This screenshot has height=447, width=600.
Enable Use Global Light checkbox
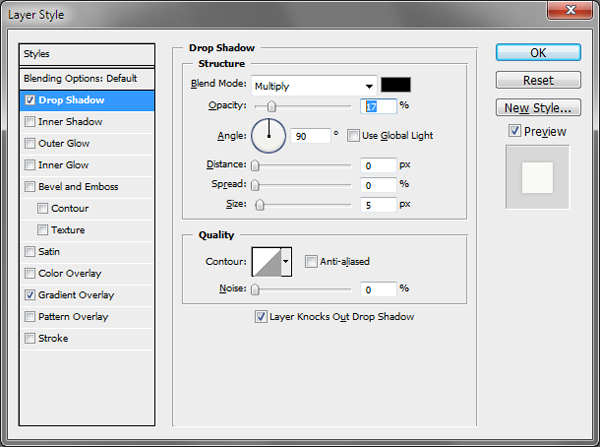353,135
